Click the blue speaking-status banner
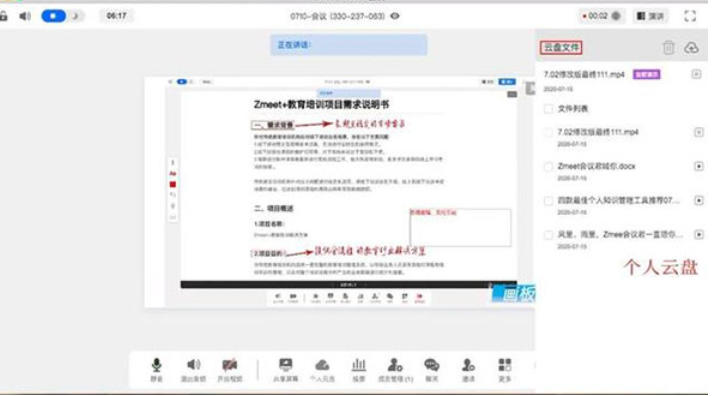 point(348,45)
